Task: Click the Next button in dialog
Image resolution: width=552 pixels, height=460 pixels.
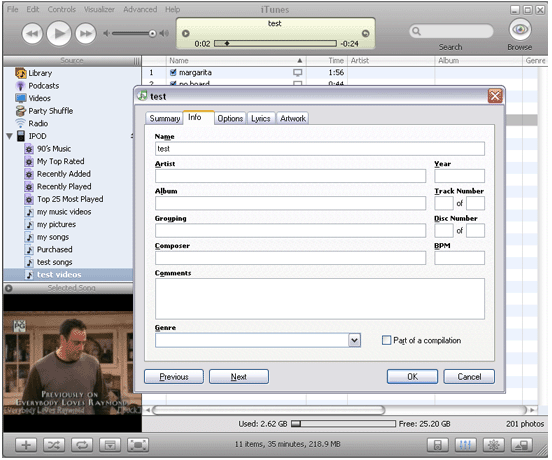Action: click(x=239, y=377)
